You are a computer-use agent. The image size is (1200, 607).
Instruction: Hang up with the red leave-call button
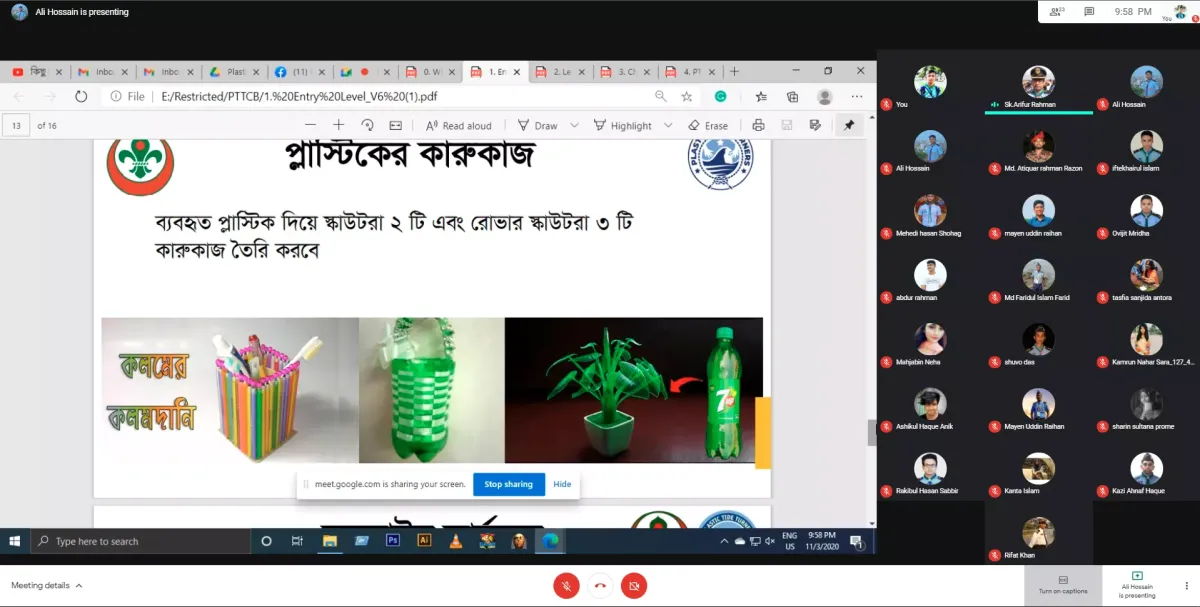click(600, 586)
